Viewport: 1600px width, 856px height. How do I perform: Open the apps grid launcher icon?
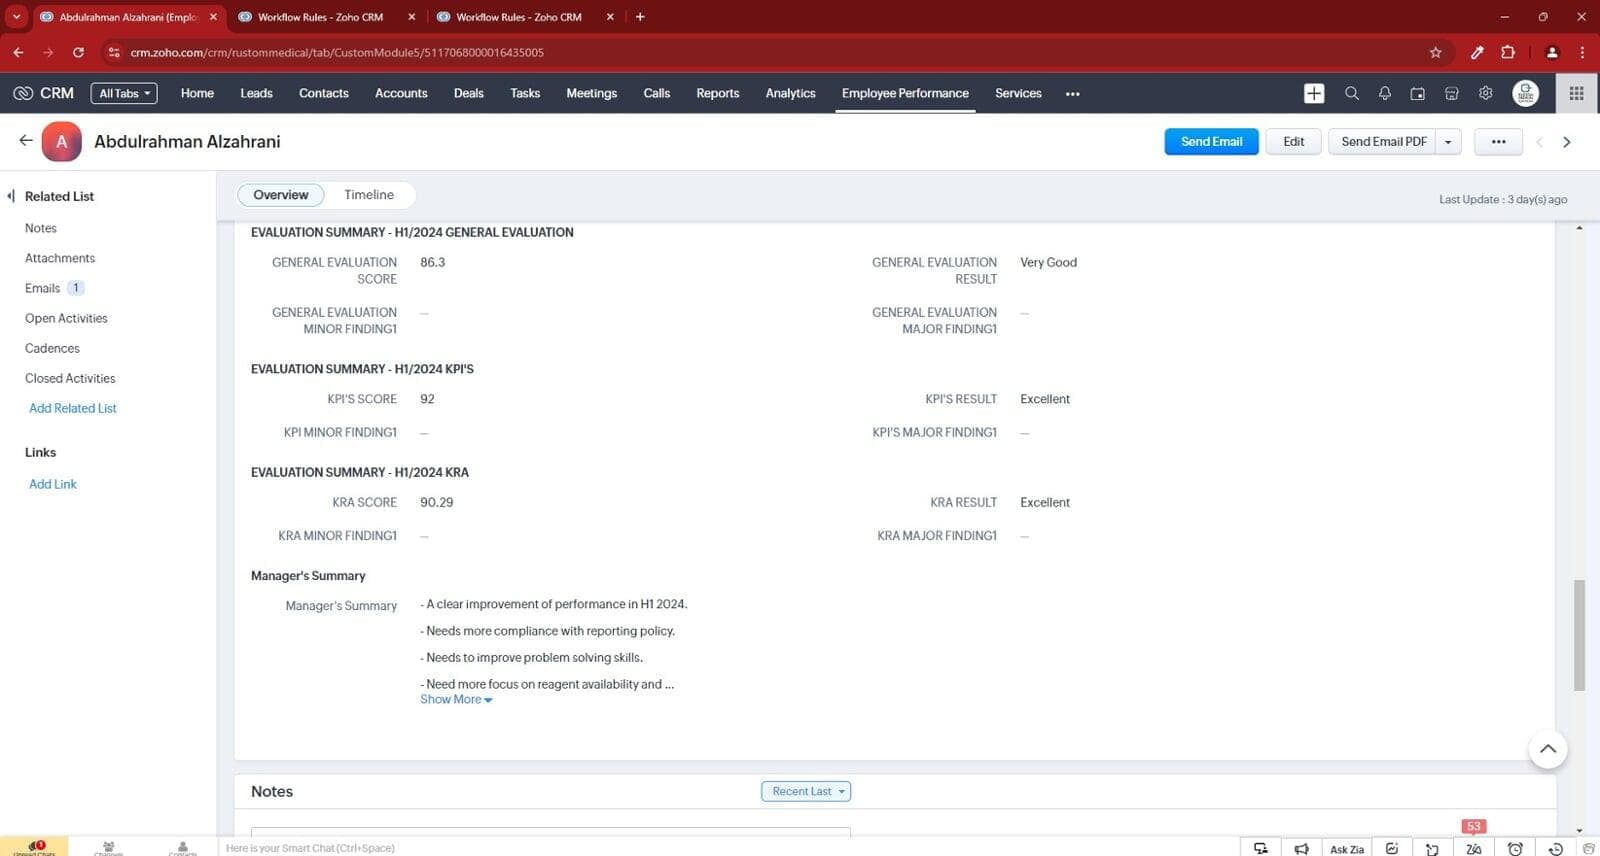(1576, 93)
